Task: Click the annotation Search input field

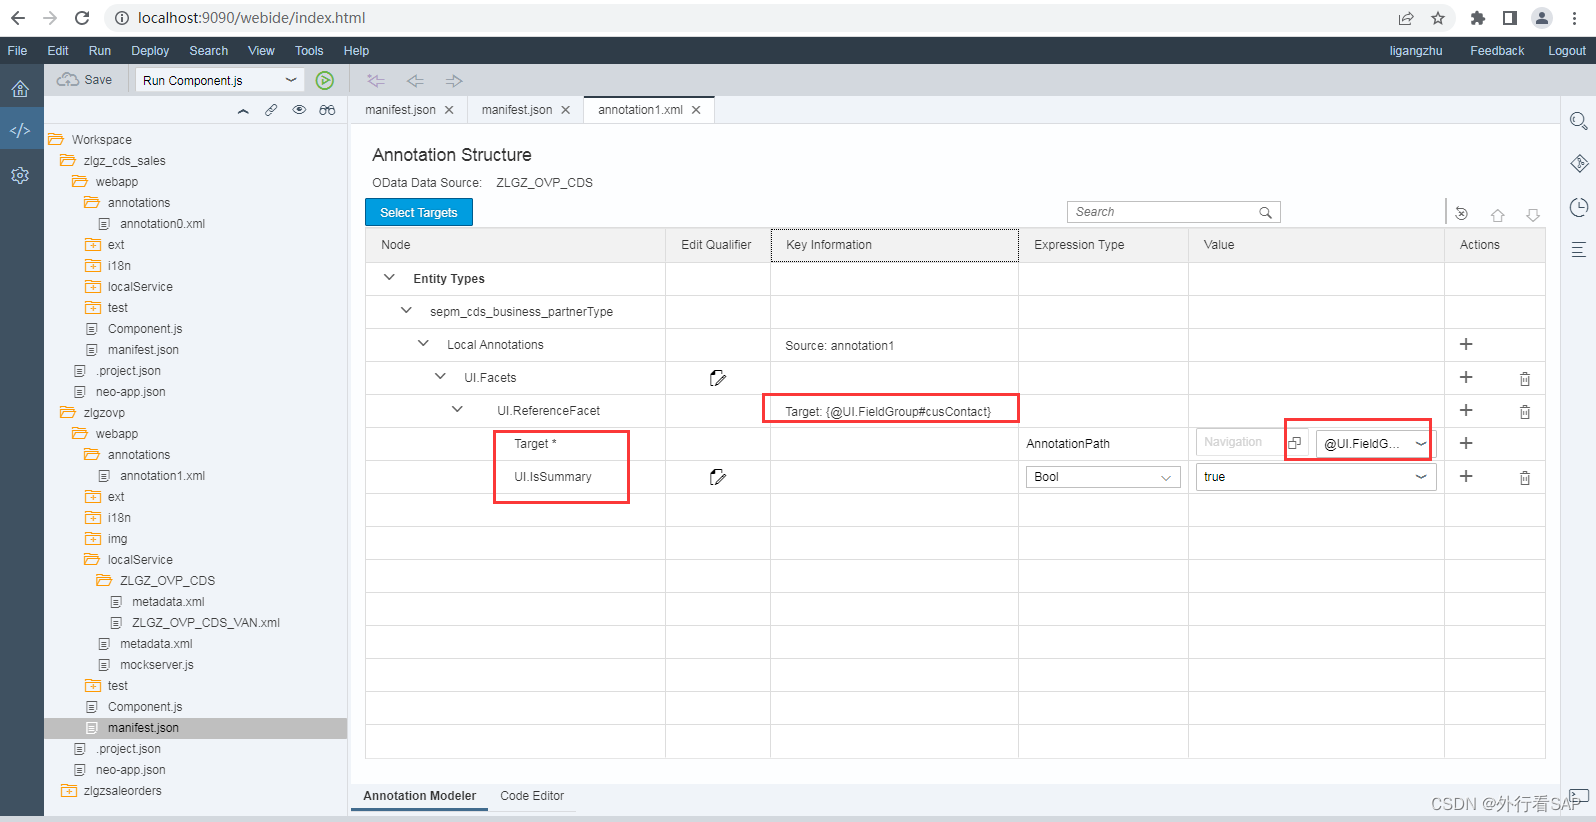Action: point(1173,212)
